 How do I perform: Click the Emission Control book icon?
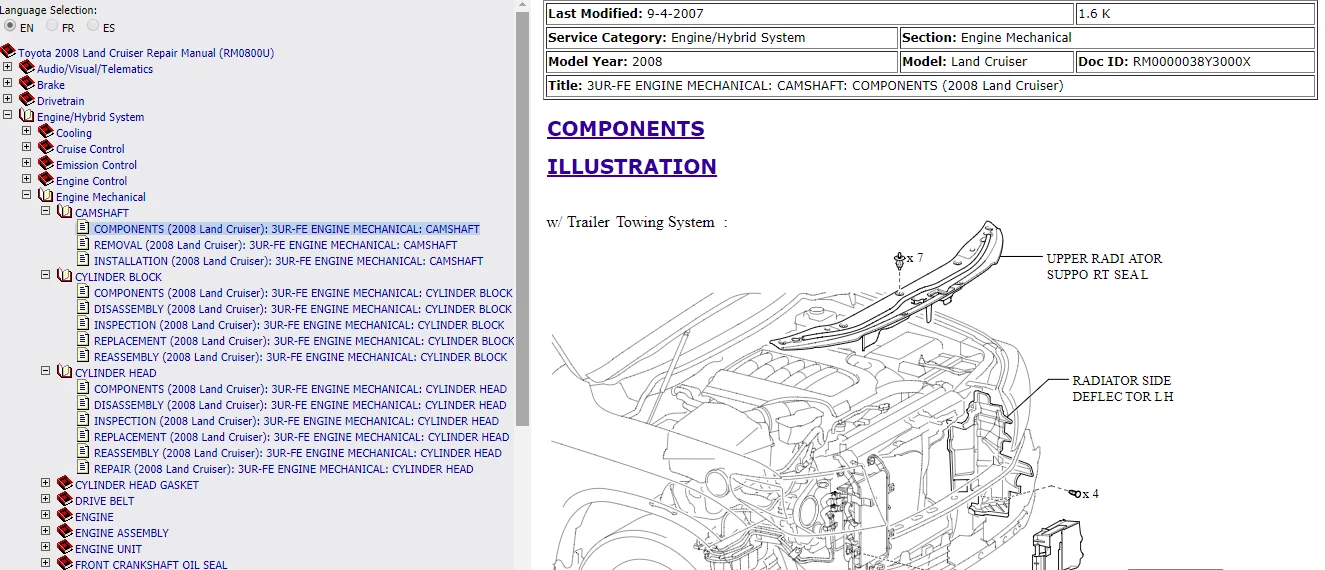pyautogui.click(x=46, y=164)
